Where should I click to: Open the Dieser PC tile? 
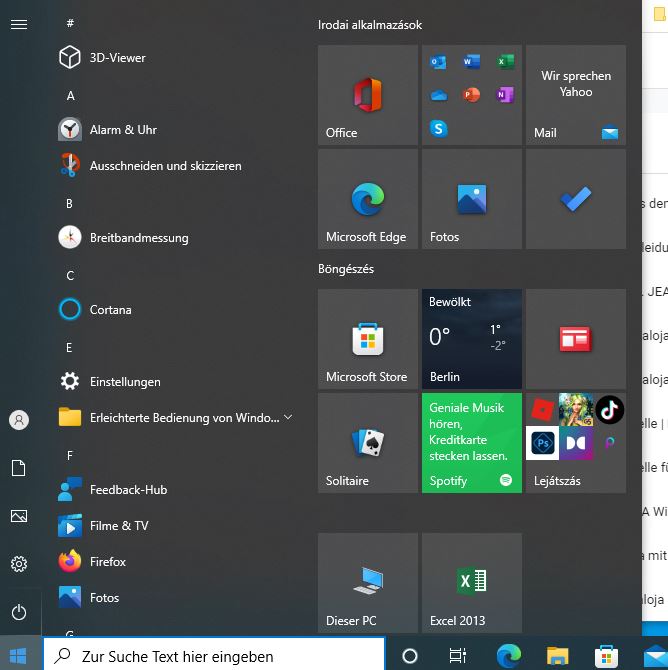pyautogui.click(x=368, y=583)
